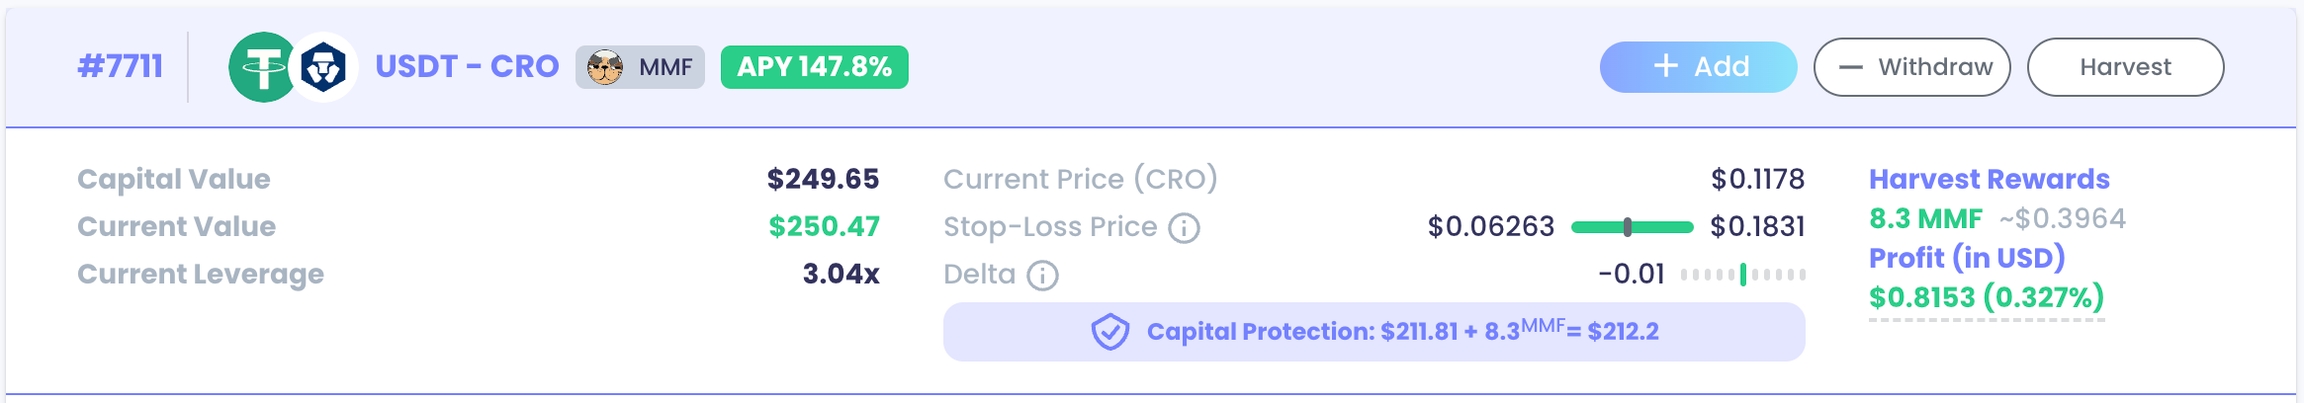
Task: Click the CRO Cronos token icon
Action: tap(324, 67)
